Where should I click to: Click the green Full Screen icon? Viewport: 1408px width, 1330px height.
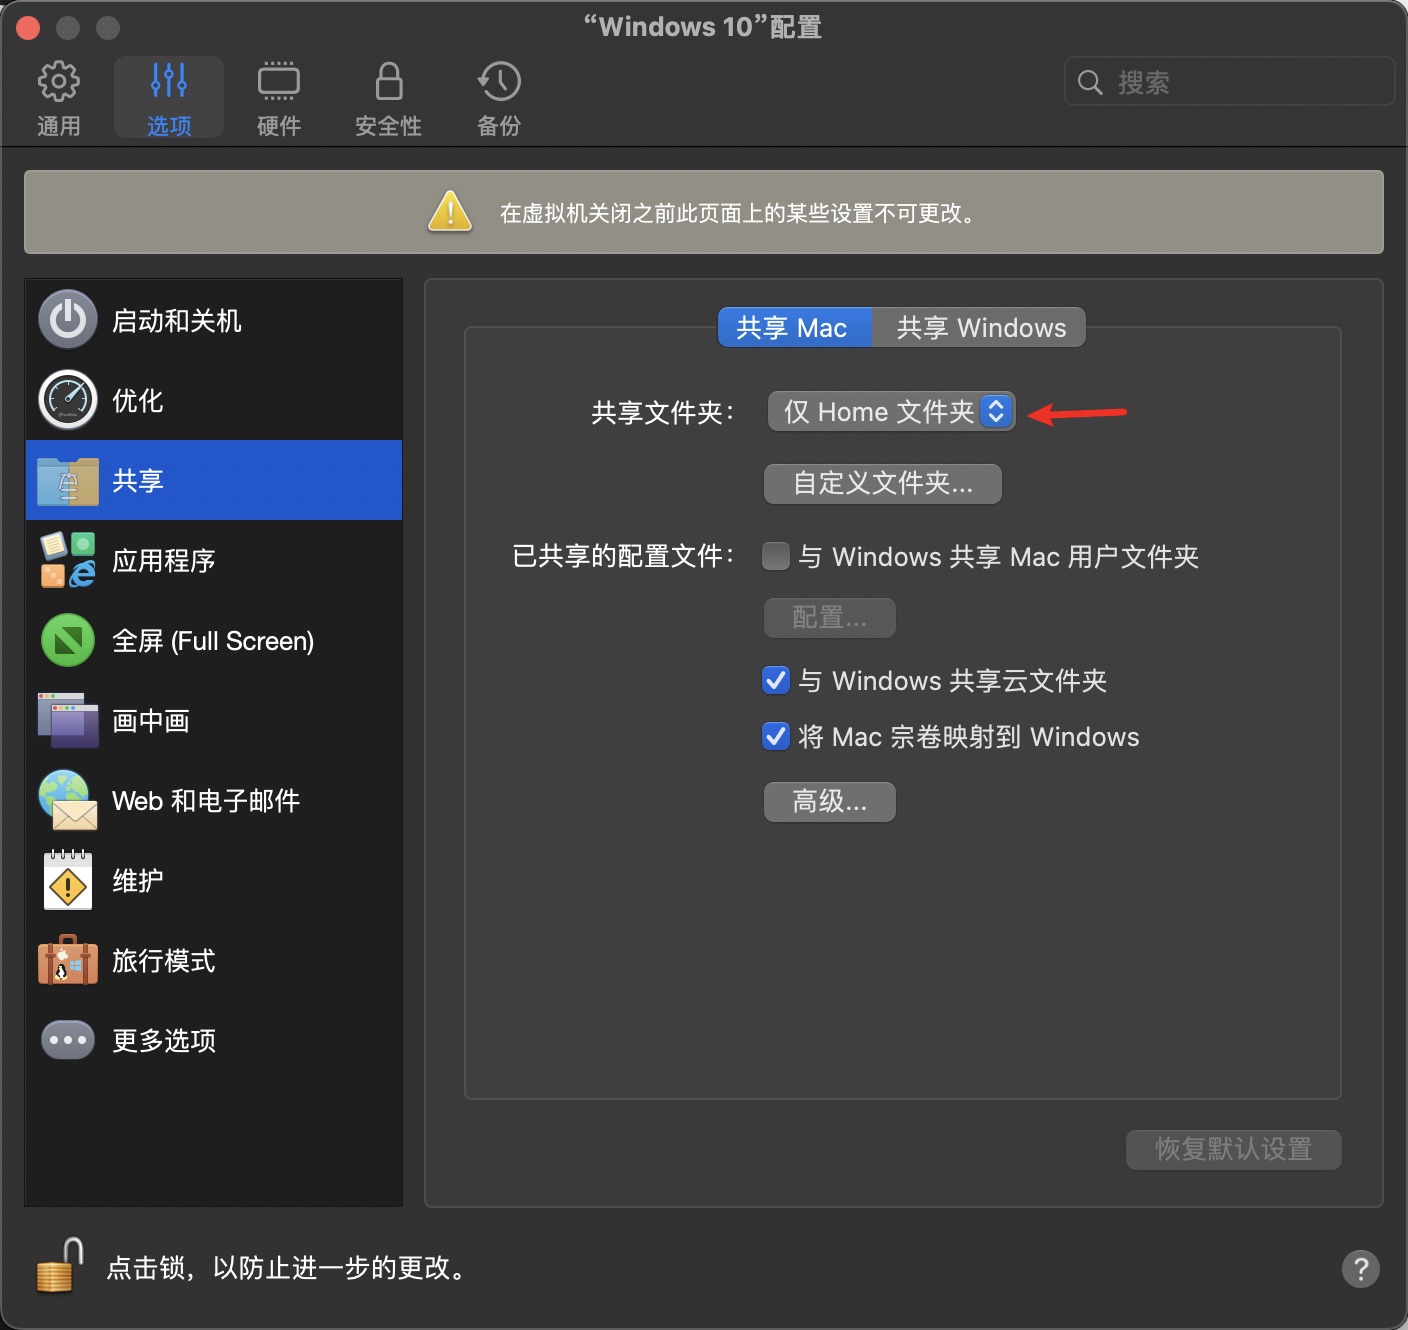click(68, 640)
